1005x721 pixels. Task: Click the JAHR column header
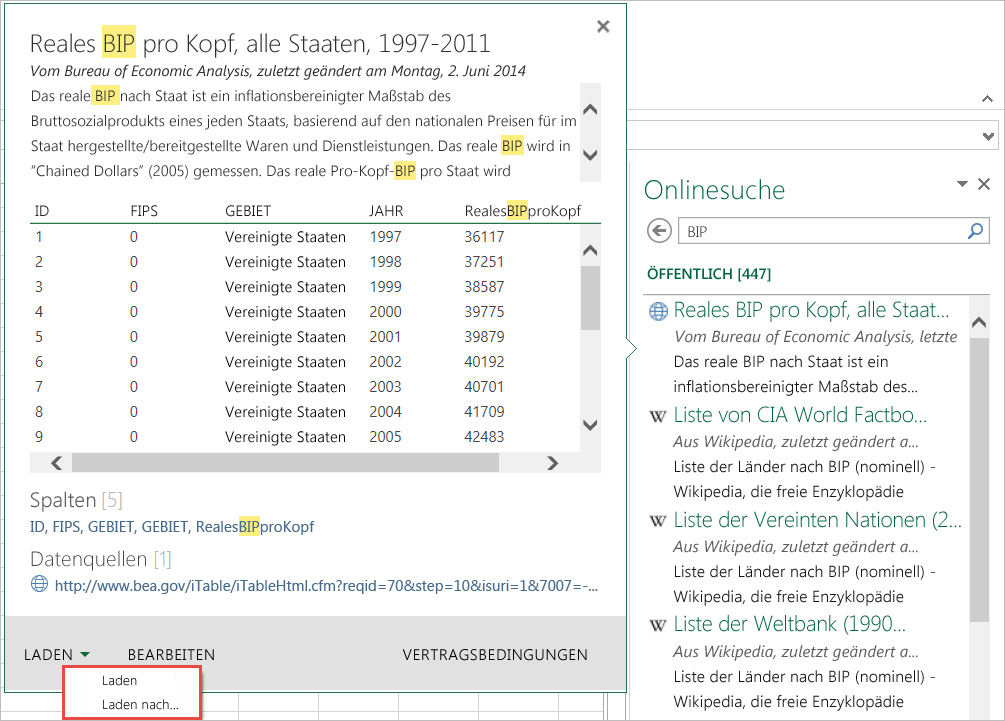[x=386, y=211]
